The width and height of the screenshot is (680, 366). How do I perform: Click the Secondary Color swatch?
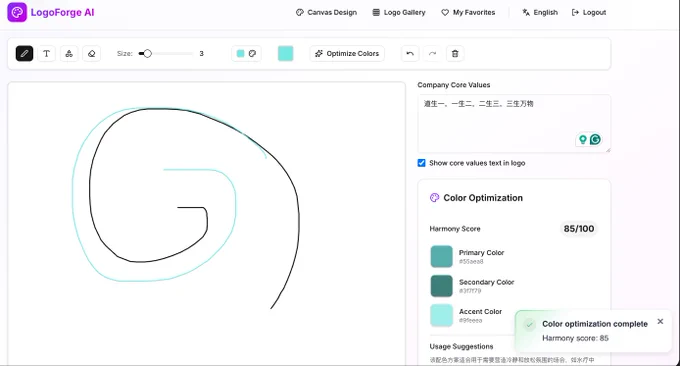(441, 286)
